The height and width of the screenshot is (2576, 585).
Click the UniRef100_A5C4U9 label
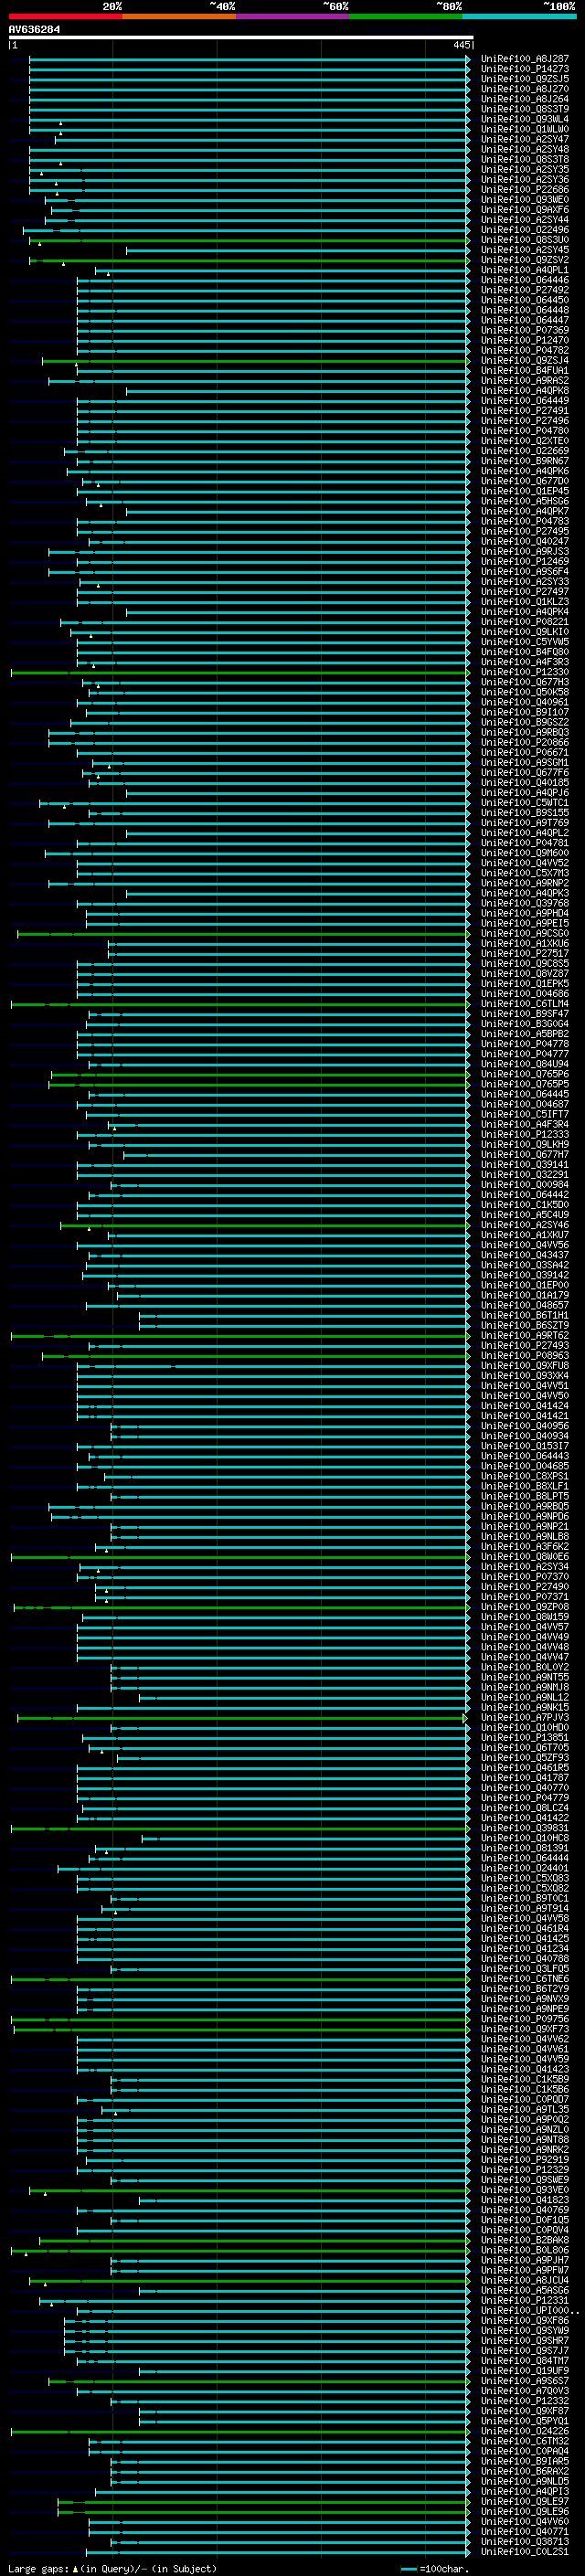(525, 1215)
